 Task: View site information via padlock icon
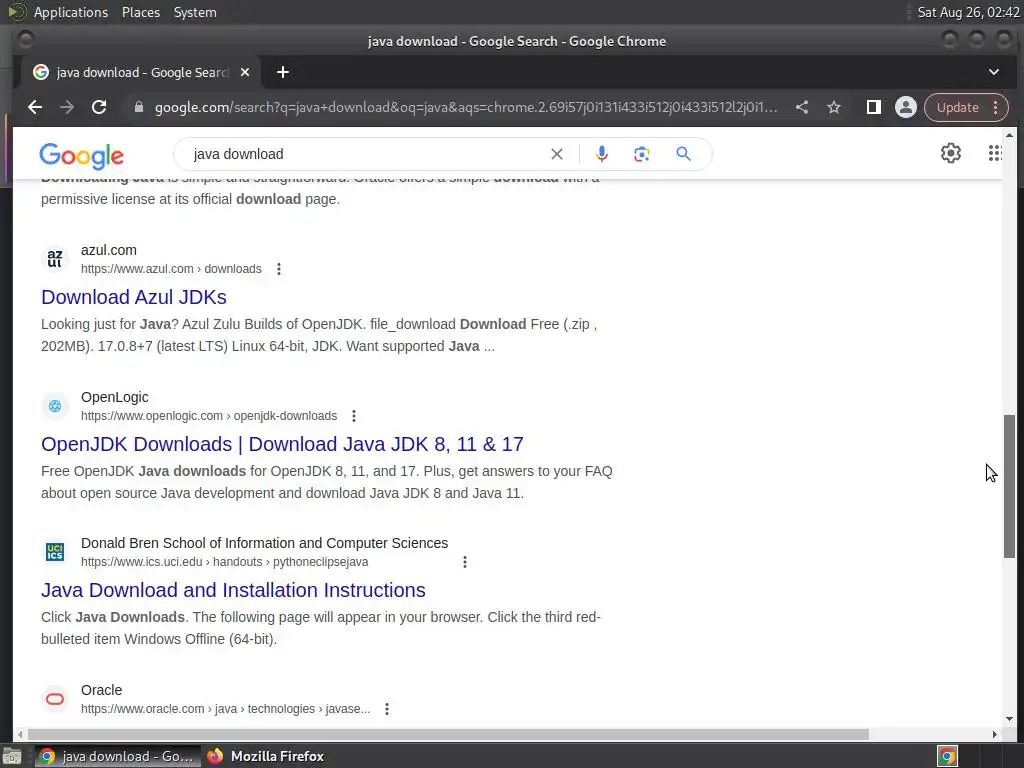tap(138, 107)
